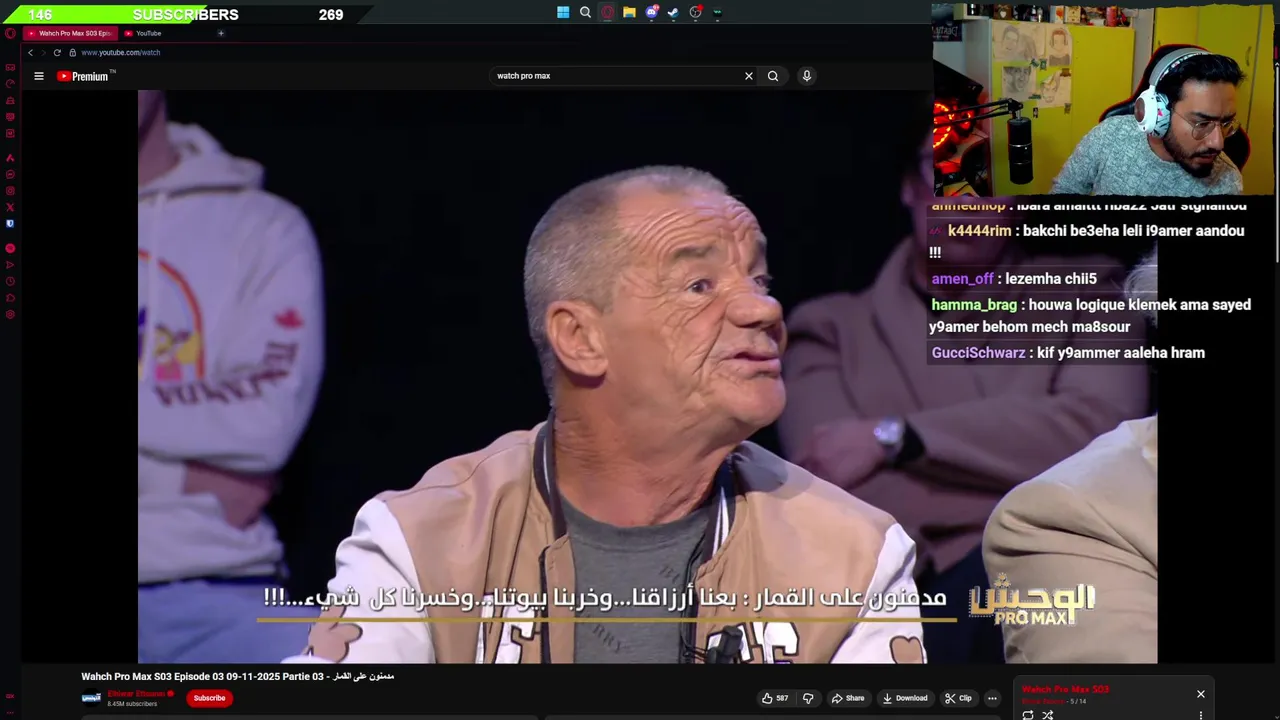Open more actions three-dot menu
The image size is (1280, 720).
(992, 698)
